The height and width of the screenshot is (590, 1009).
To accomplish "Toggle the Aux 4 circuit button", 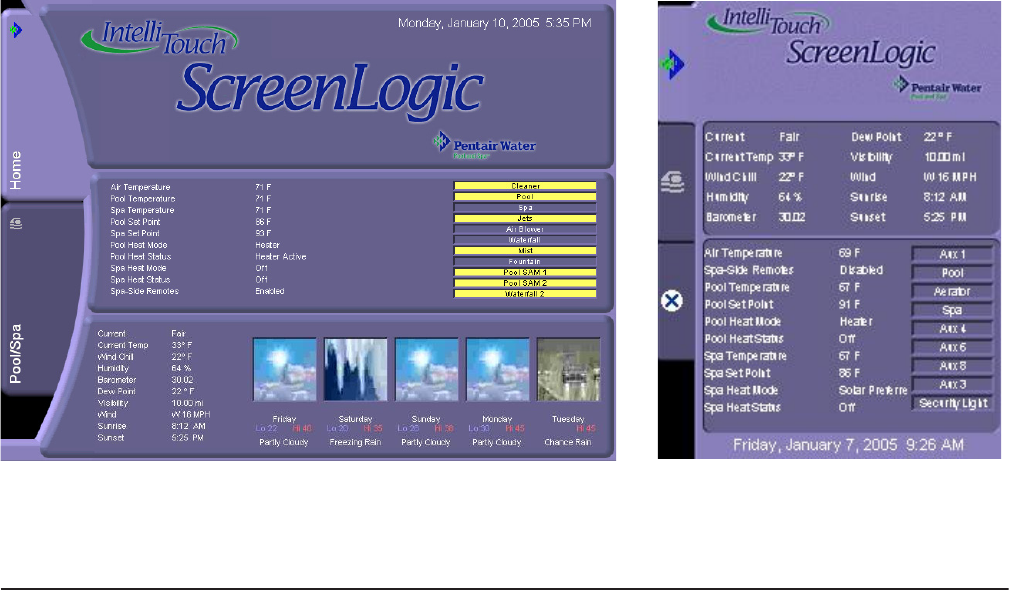I will tap(952, 329).
